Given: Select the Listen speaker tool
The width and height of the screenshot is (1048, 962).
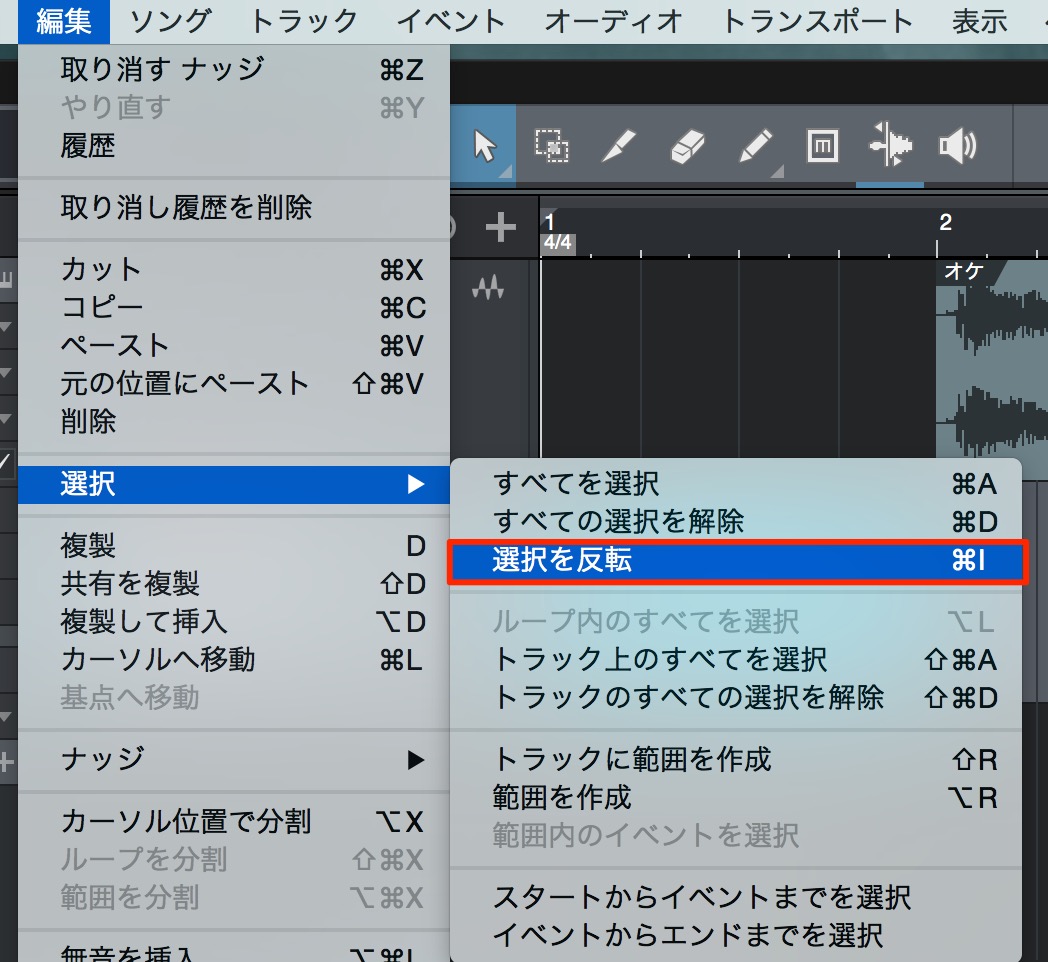Looking at the screenshot, I should click(x=958, y=146).
